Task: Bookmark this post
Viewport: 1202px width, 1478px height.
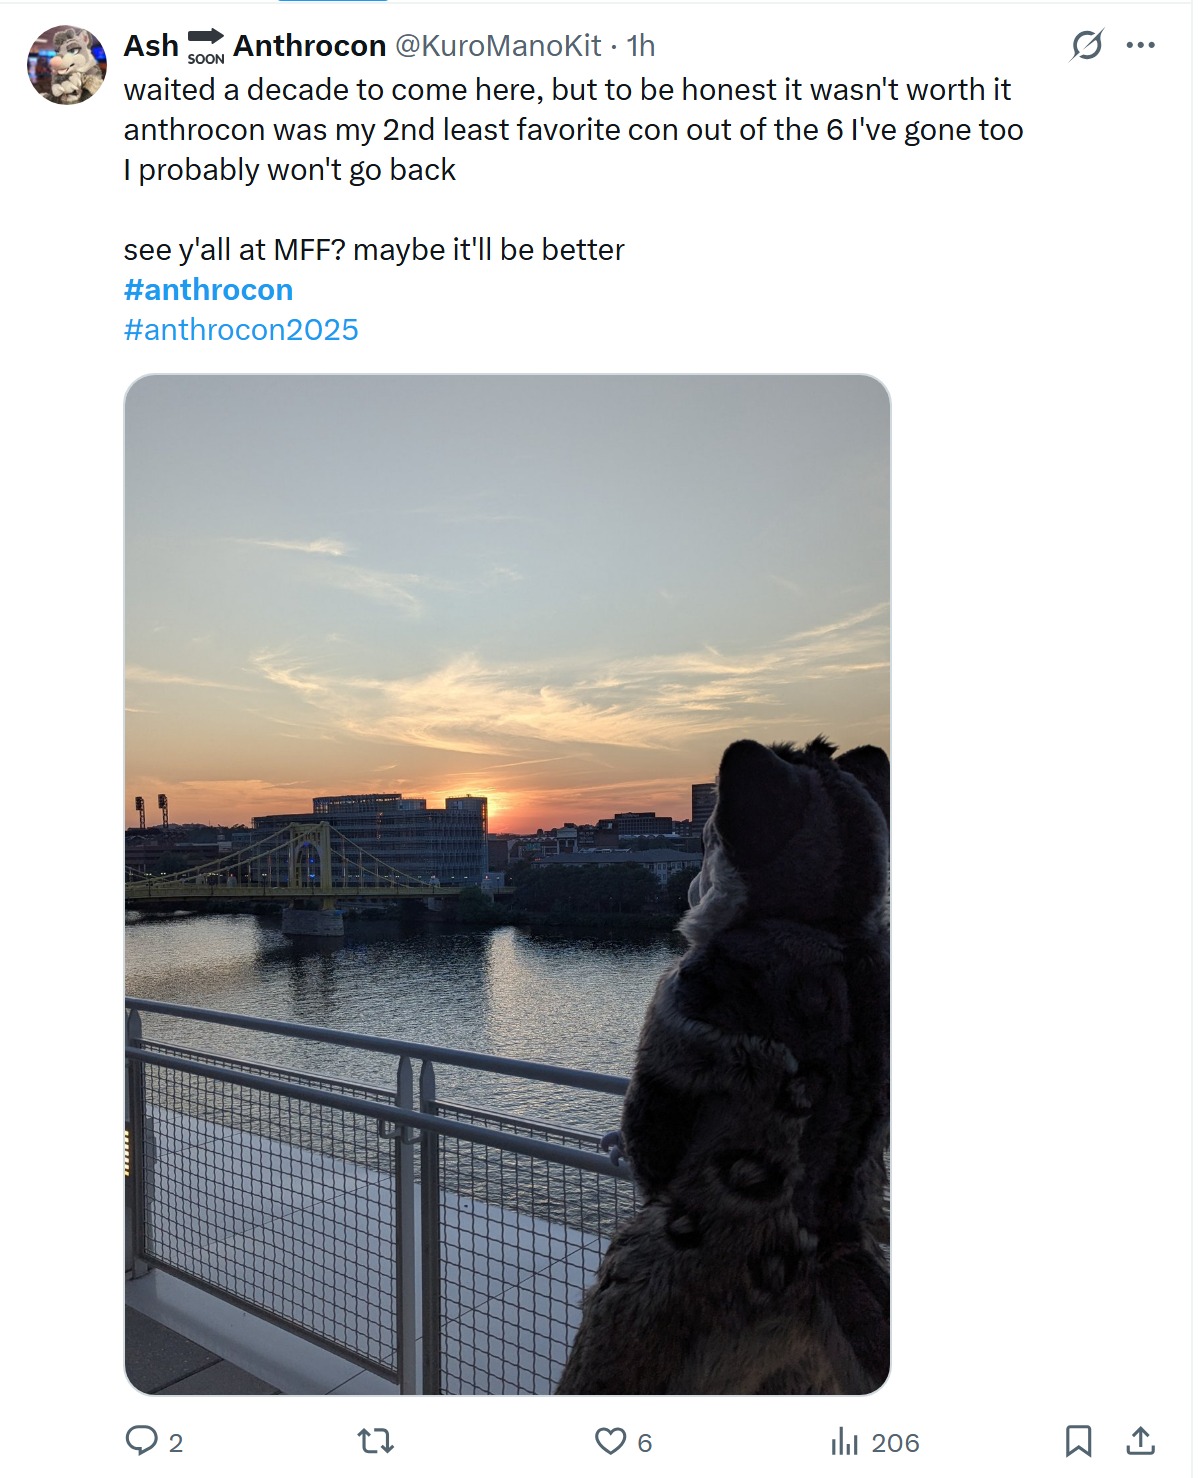Action: tap(1078, 1441)
